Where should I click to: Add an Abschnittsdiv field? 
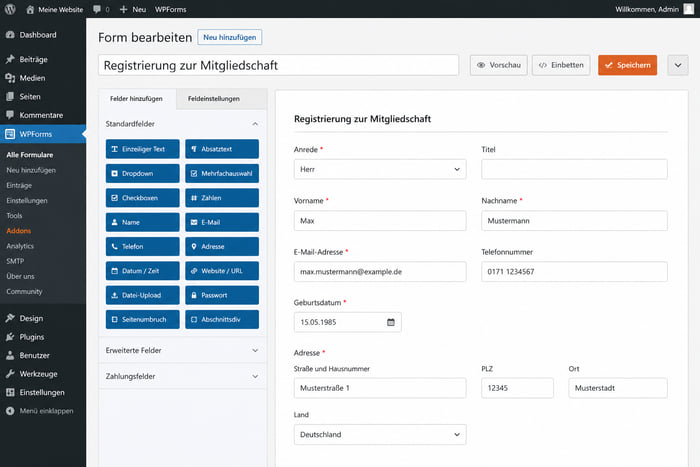[222, 320]
